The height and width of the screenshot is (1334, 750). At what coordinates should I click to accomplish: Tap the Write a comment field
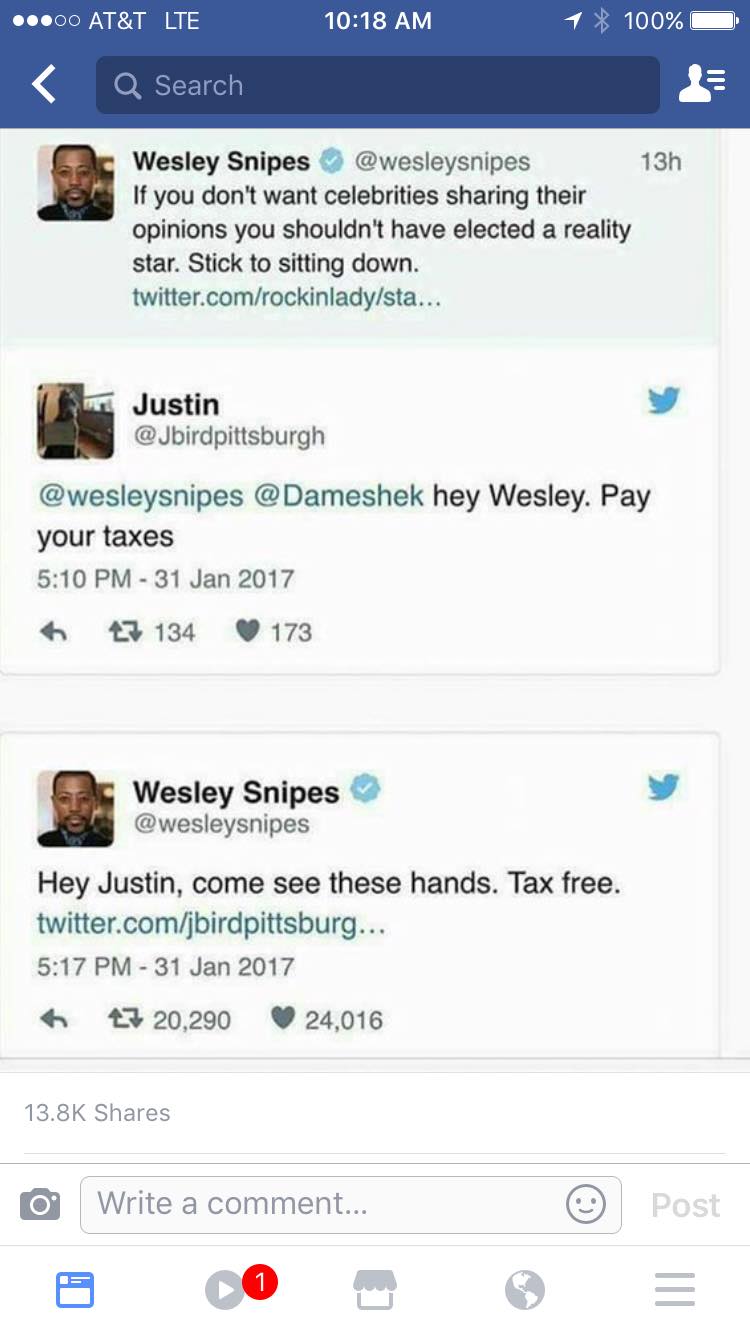coord(351,1204)
